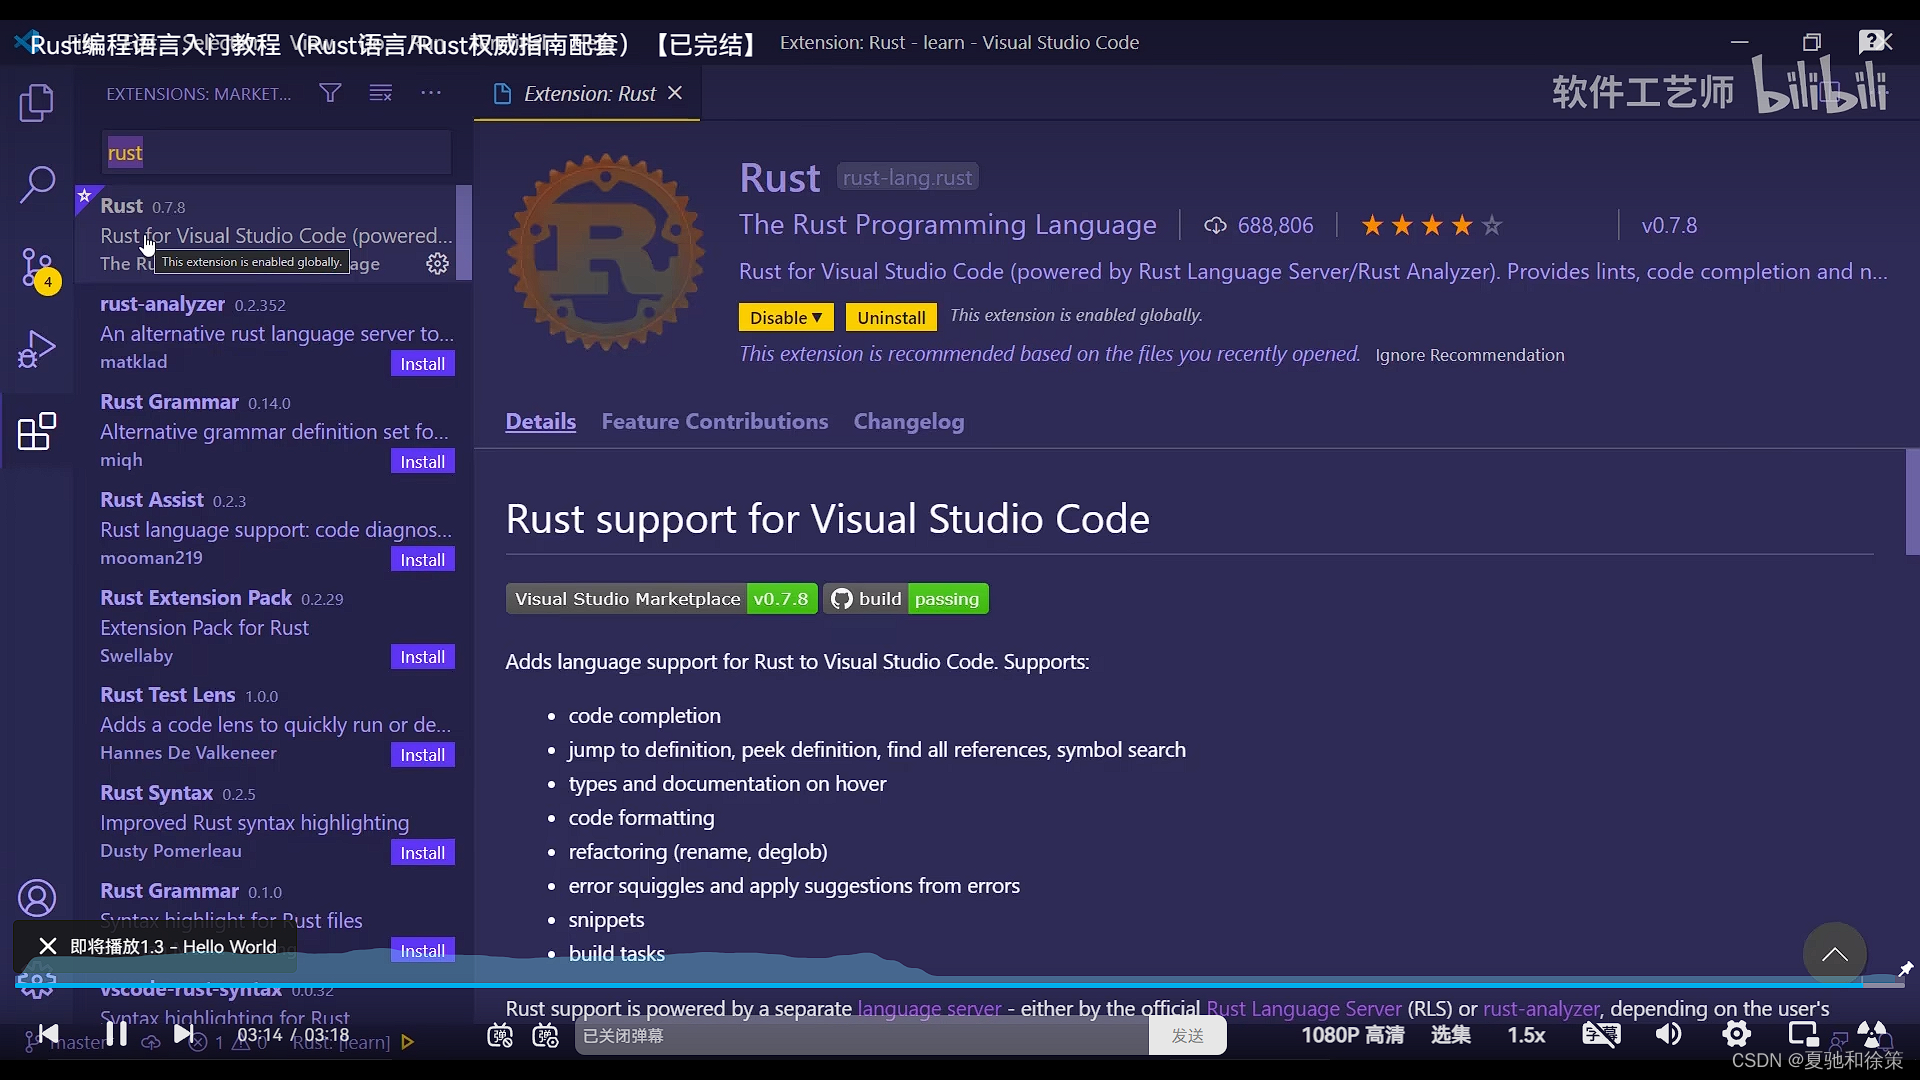The height and width of the screenshot is (1080, 1920).
Task: Pause the video playback
Action: 117,1034
